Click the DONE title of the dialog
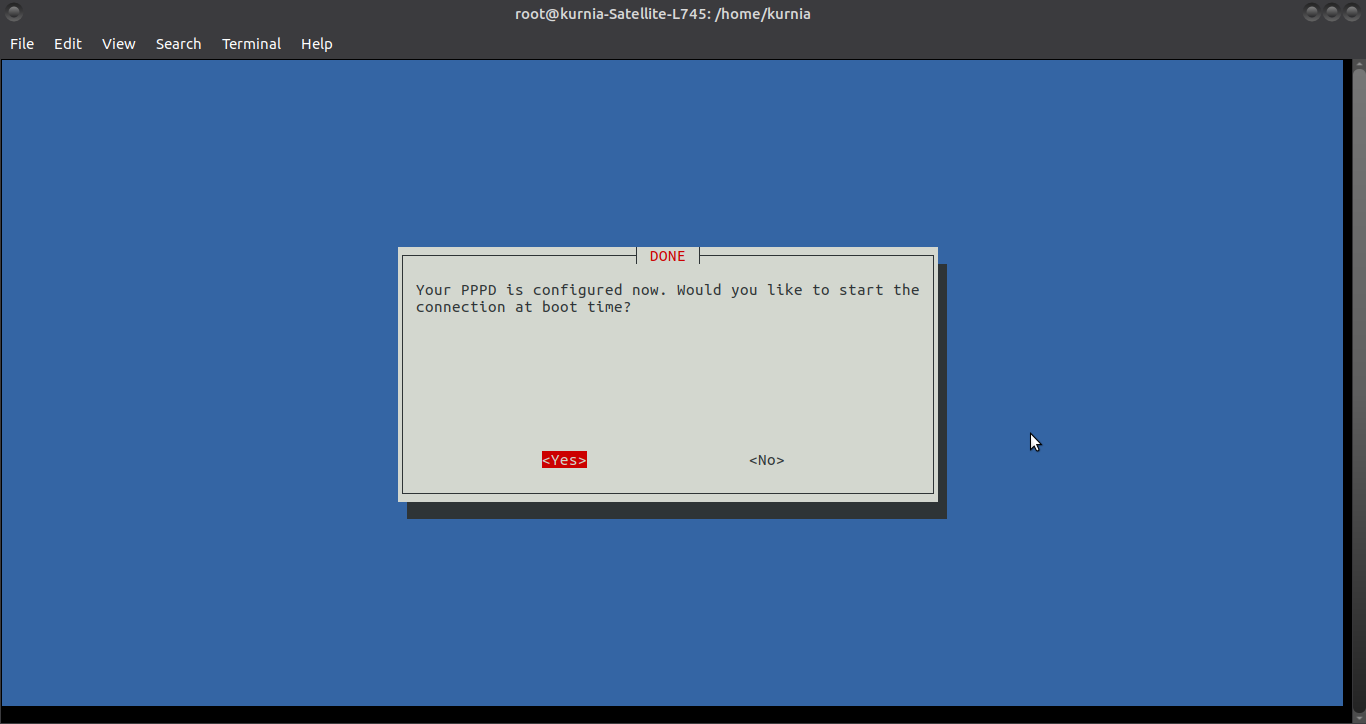The image size is (1366, 724). click(667, 256)
